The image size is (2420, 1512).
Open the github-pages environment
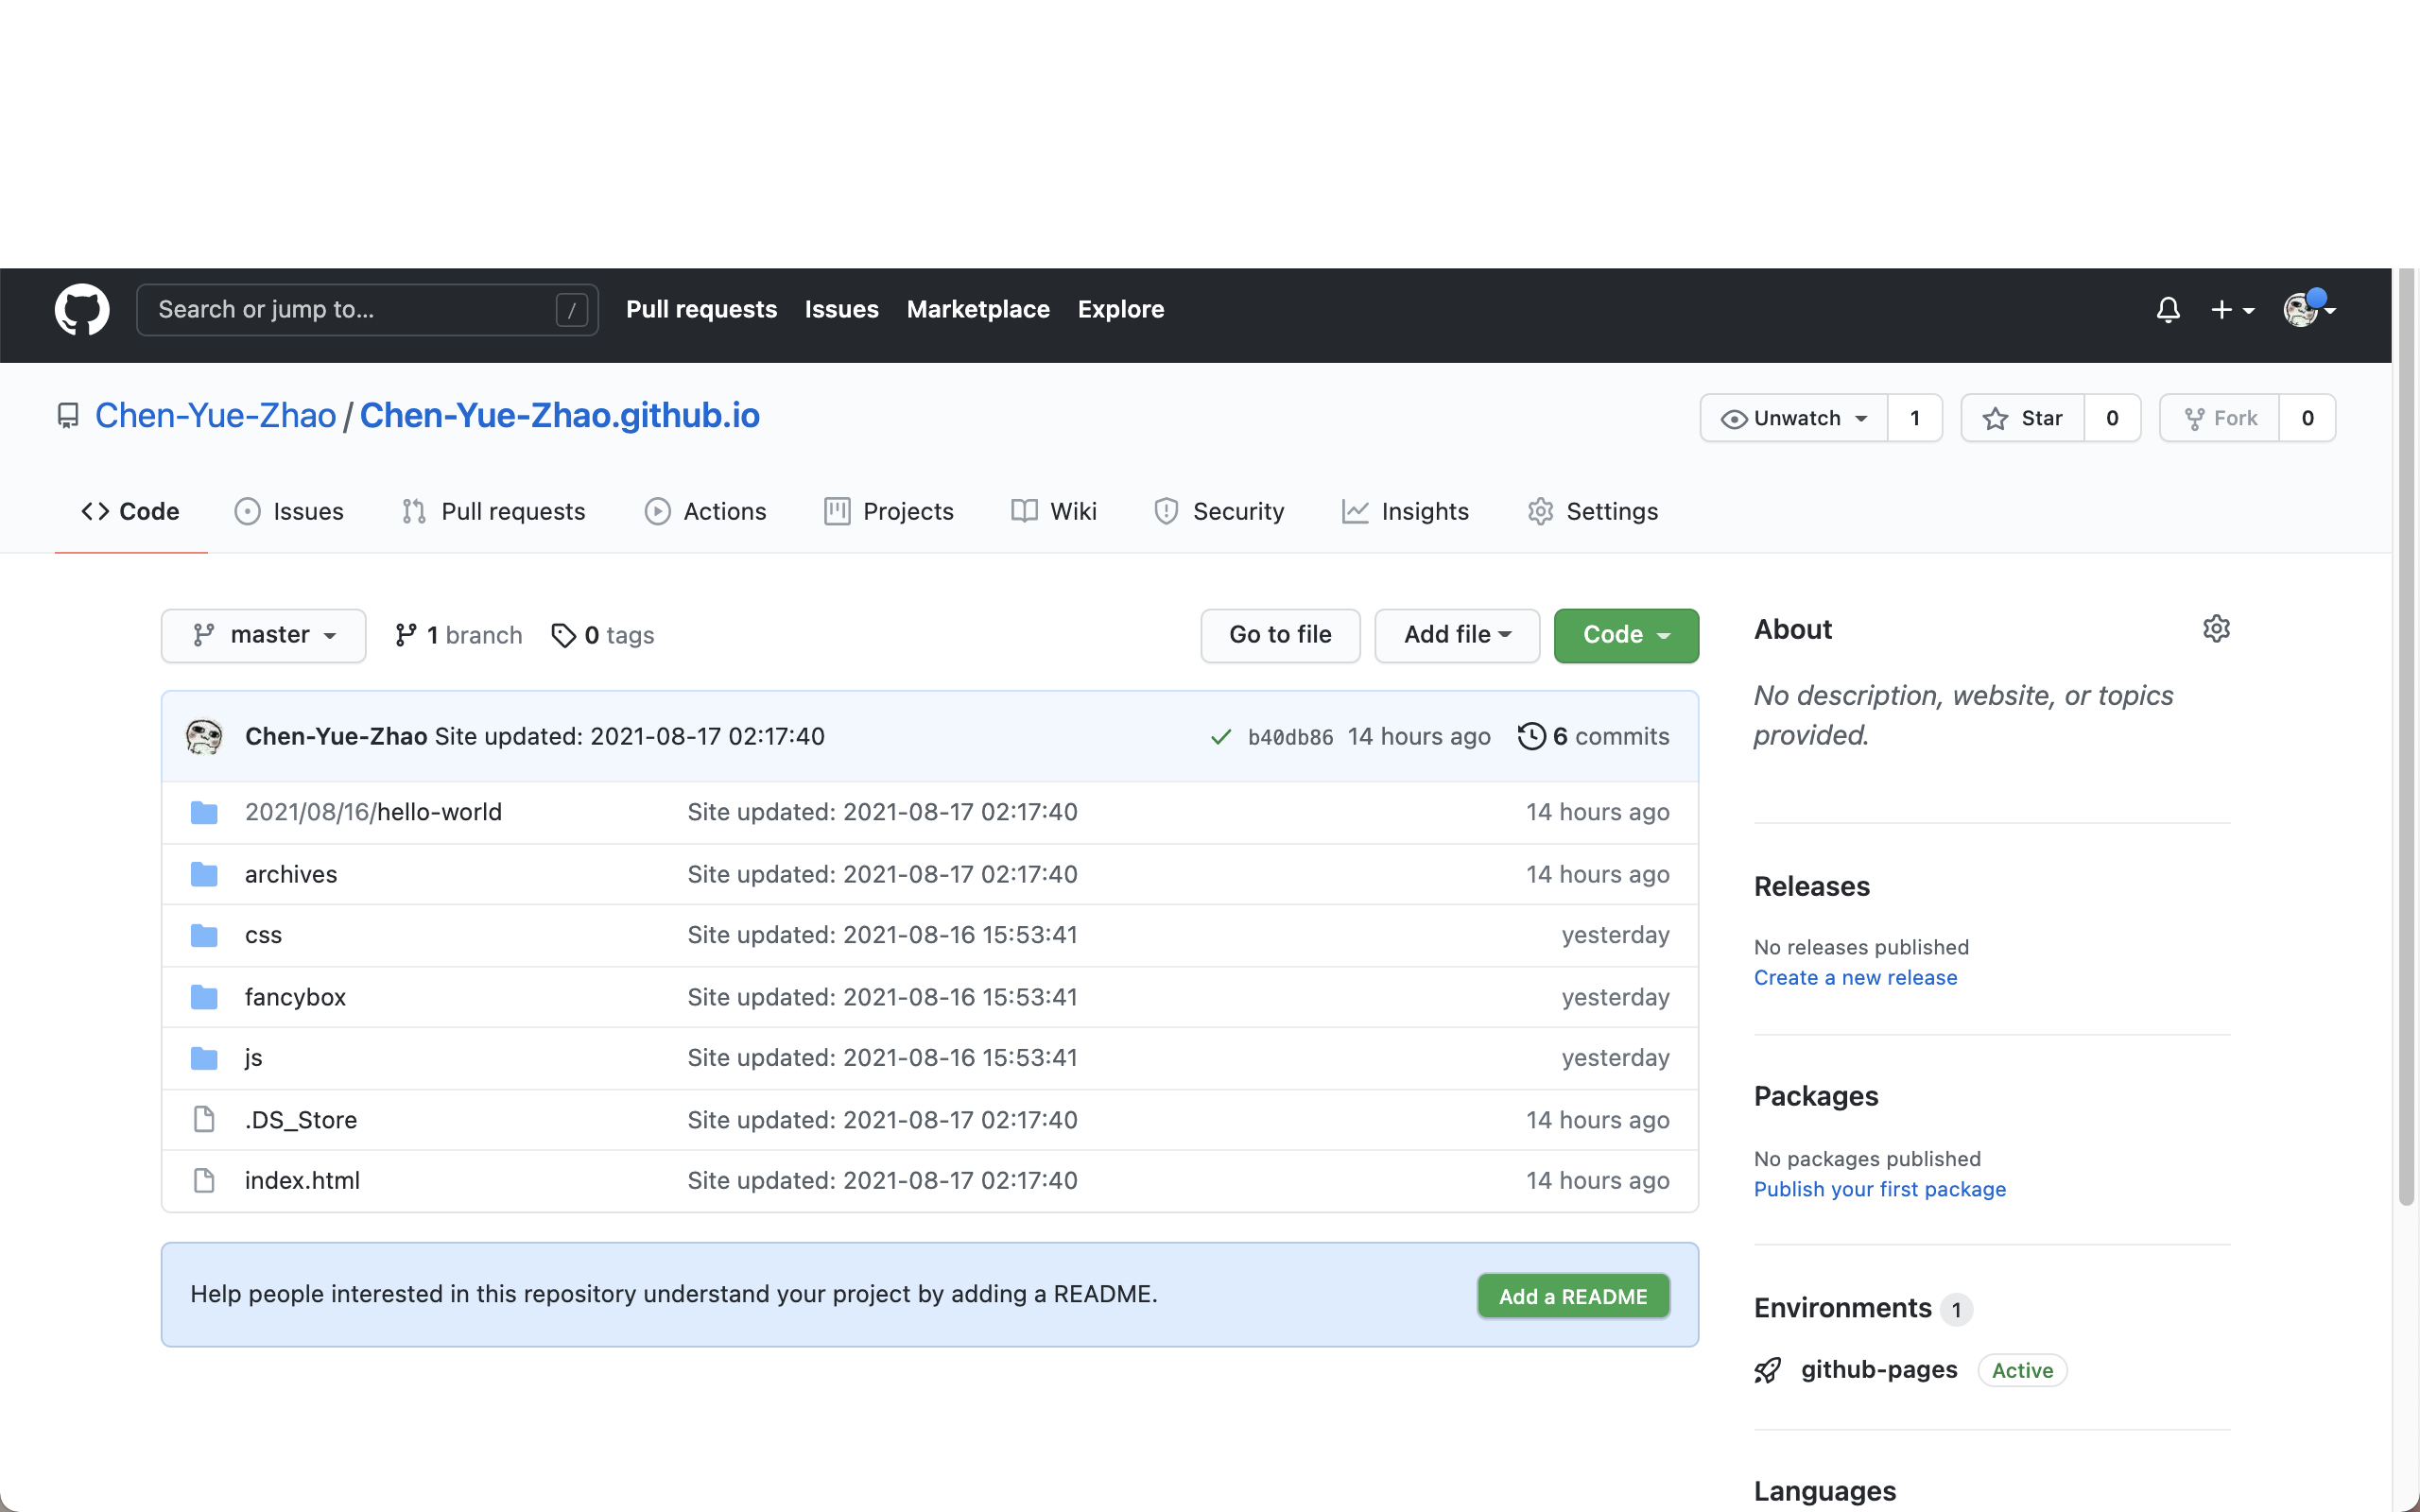tap(1879, 1370)
